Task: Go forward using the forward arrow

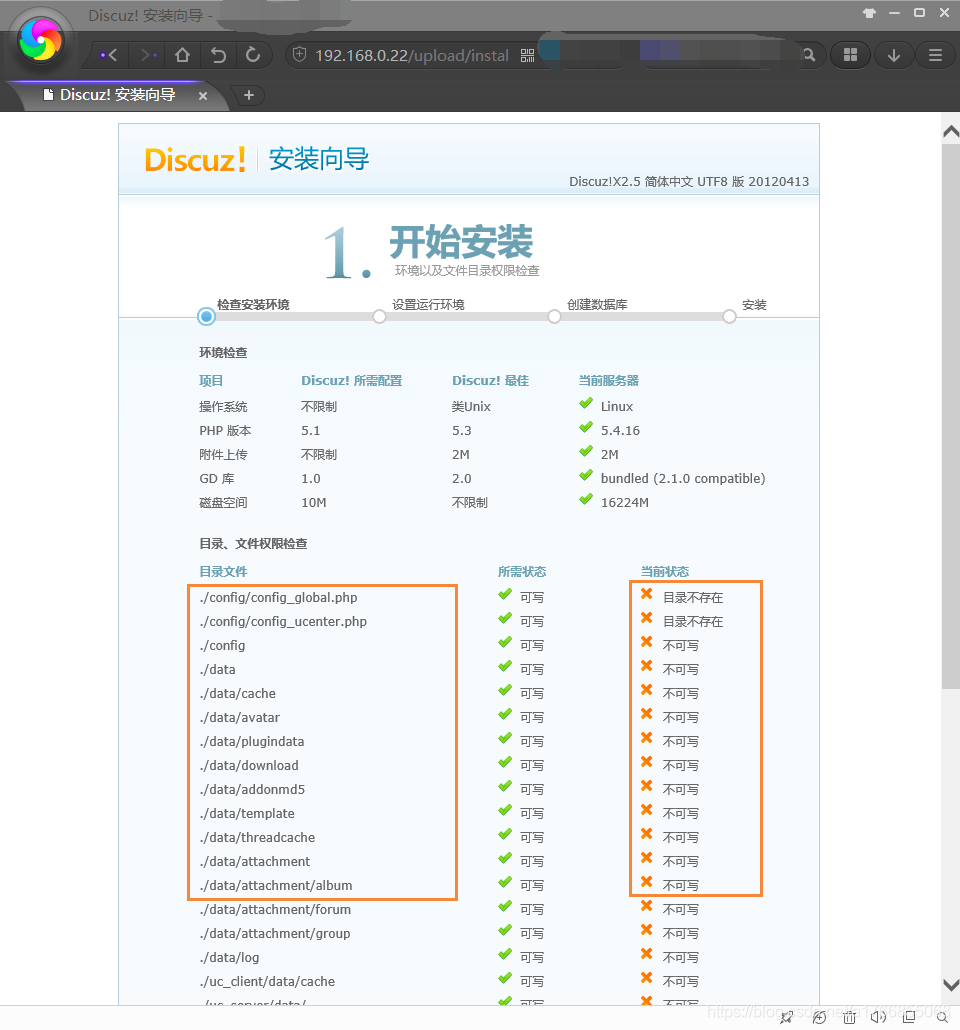Action: click(x=149, y=55)
